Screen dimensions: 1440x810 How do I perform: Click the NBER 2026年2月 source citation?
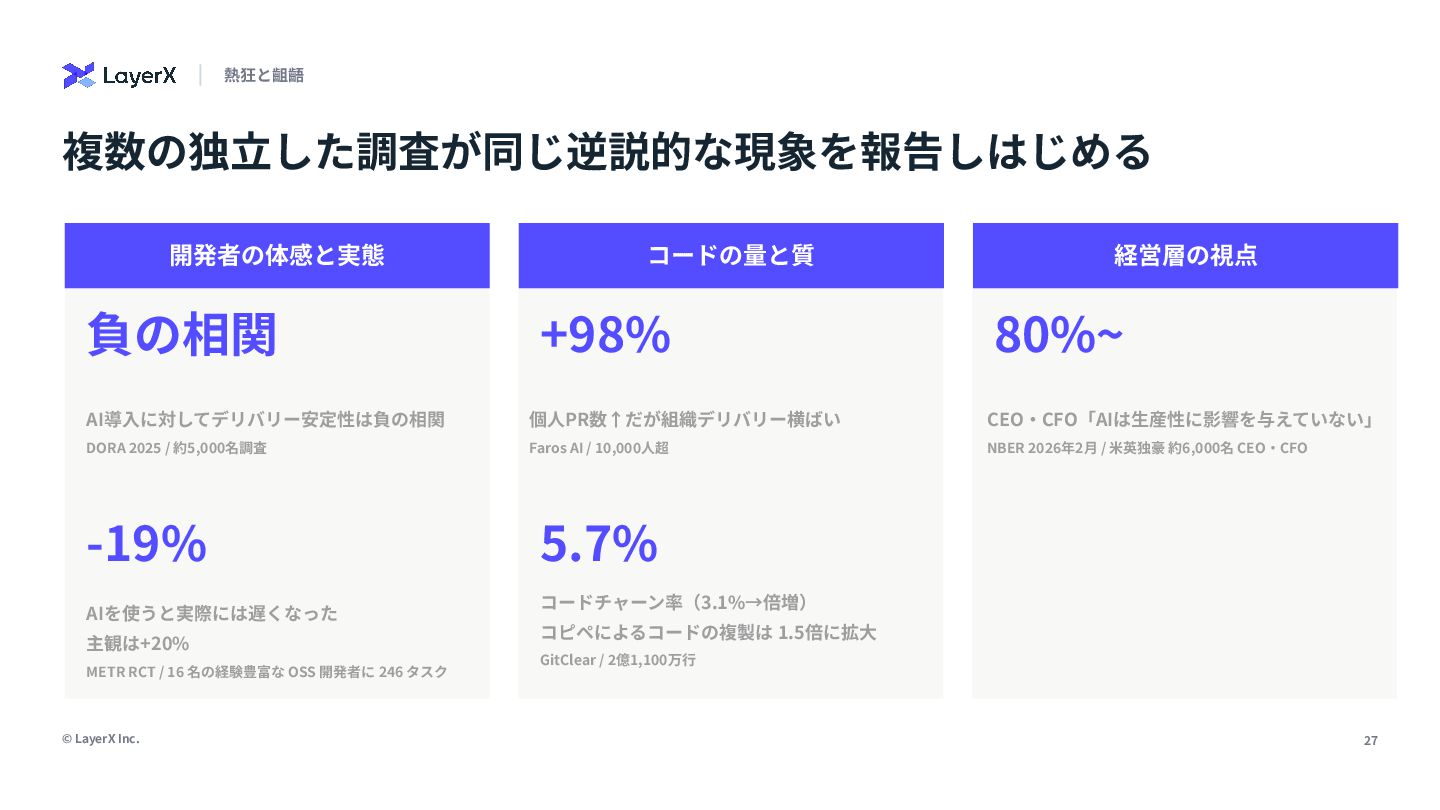pos(1146,448)
